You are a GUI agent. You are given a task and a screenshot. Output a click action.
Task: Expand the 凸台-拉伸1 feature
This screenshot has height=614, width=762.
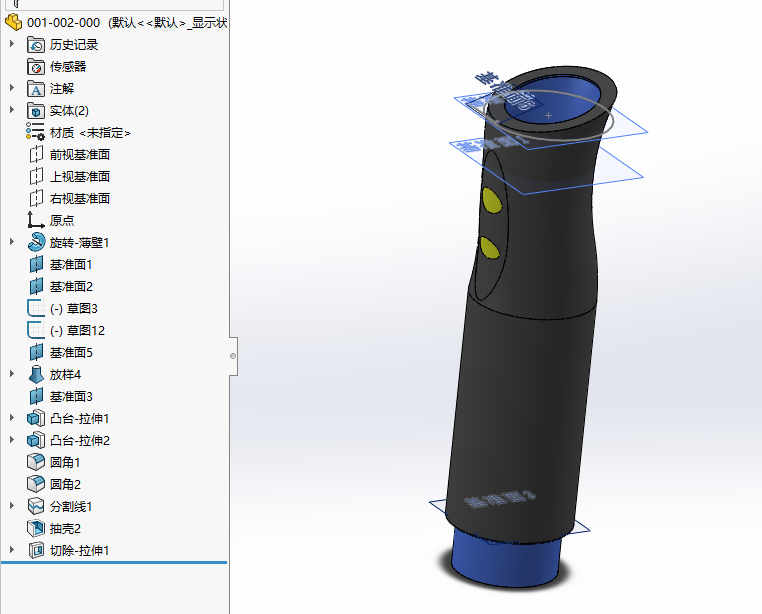[x=12, y=418]
